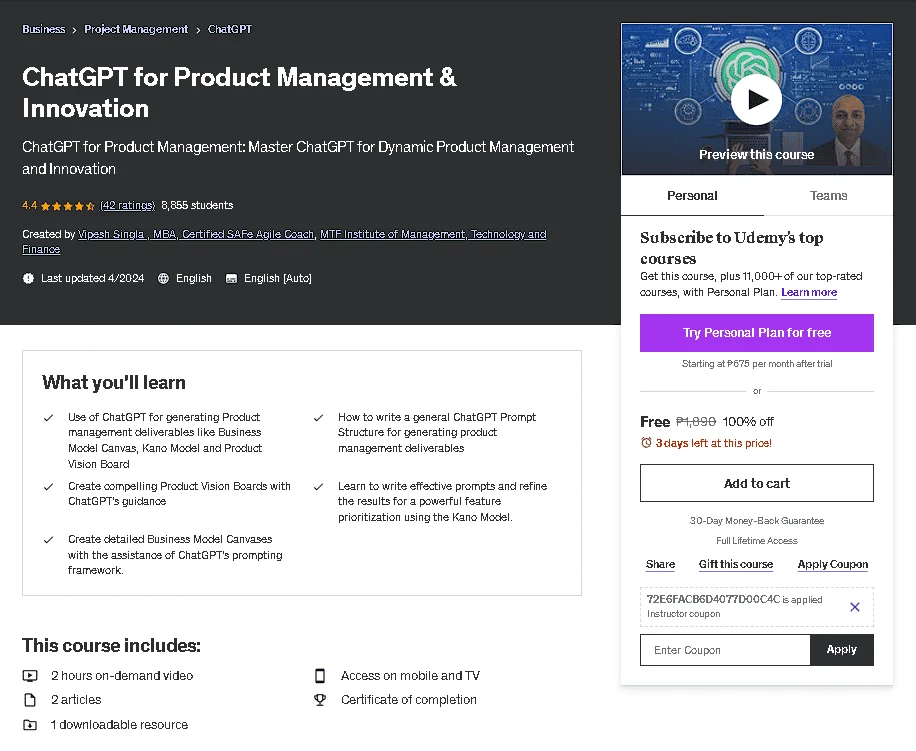Click breadcrumb chevron after Business
This screenshot has height=751, width=916.
(x=75, y=30)
